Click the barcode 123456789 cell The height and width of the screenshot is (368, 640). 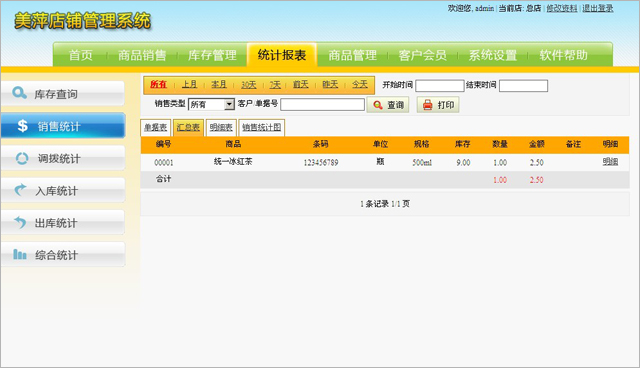tap(321, 162)
